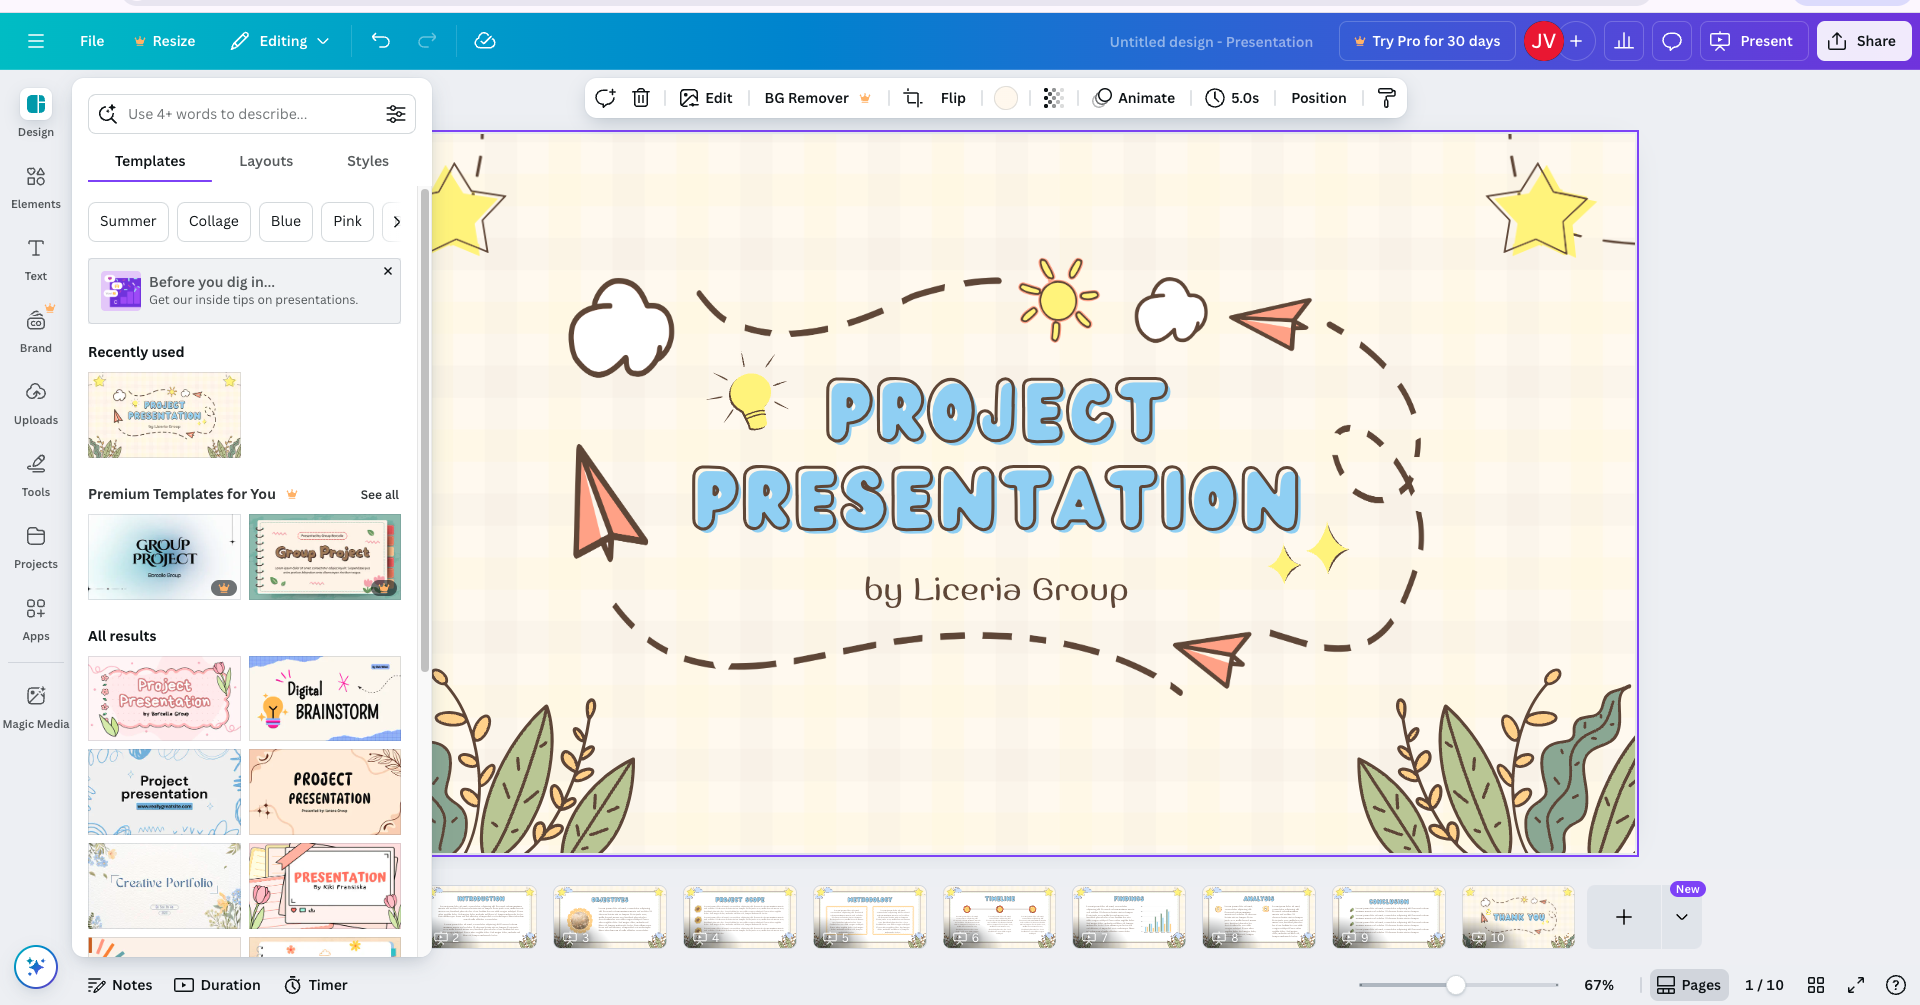Screen dimensions: 1920x1005
Task: Open the comments speech bubble icon
Action: click(1672, 41)
